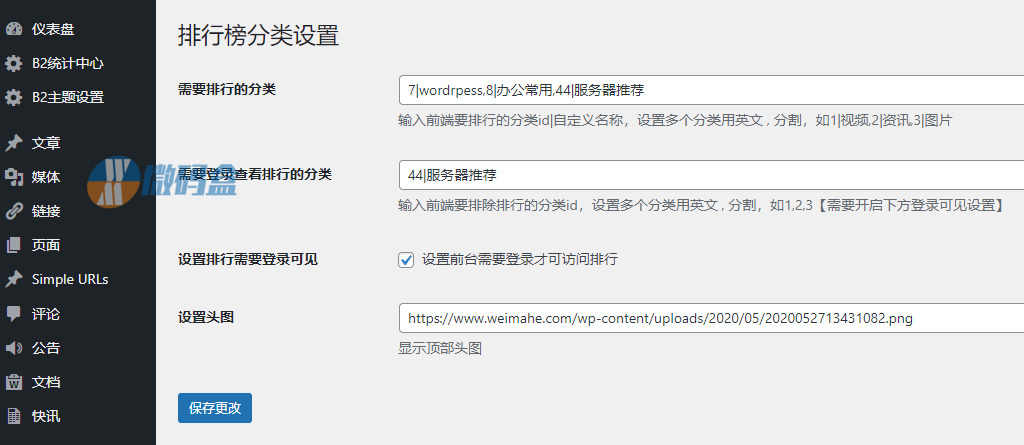Click the chain link icon beside 链接
Image resolution: width=1024 pixels, height=445 pixels.
(x=14, y=211)
